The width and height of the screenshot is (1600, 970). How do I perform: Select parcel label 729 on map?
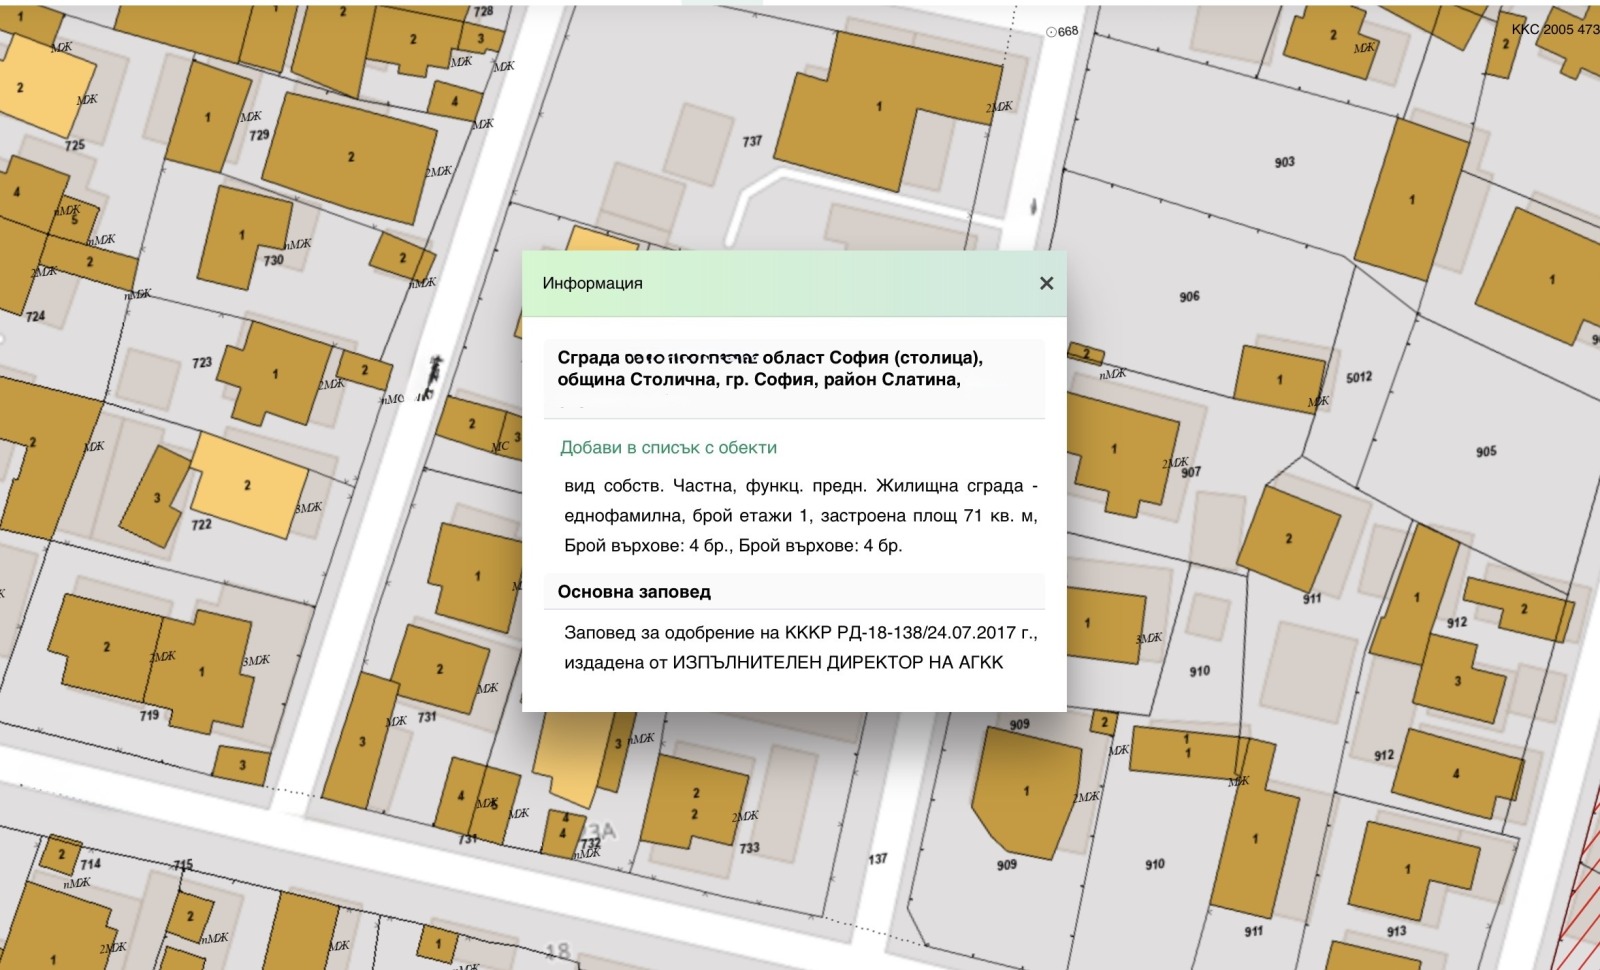[x=259, y=134]
